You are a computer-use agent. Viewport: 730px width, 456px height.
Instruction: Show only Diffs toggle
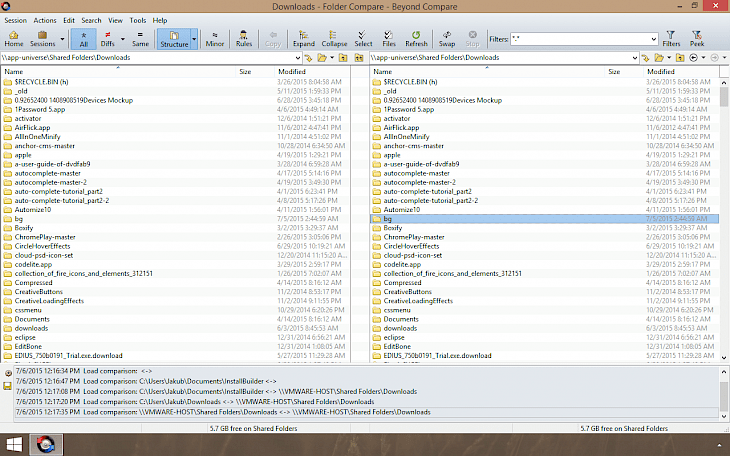[108, 39]
